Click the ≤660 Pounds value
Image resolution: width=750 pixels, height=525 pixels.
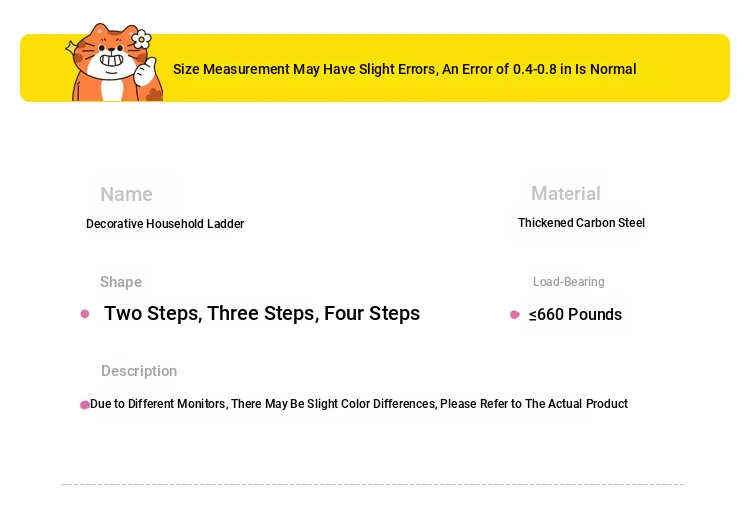point(575,315)
